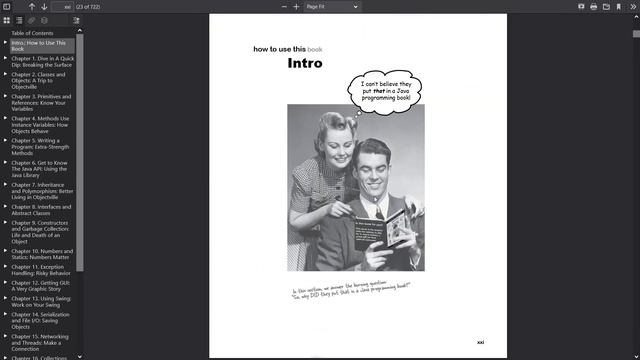
Task: Click document scrollbar down arrow
Action: coord(636,356)
